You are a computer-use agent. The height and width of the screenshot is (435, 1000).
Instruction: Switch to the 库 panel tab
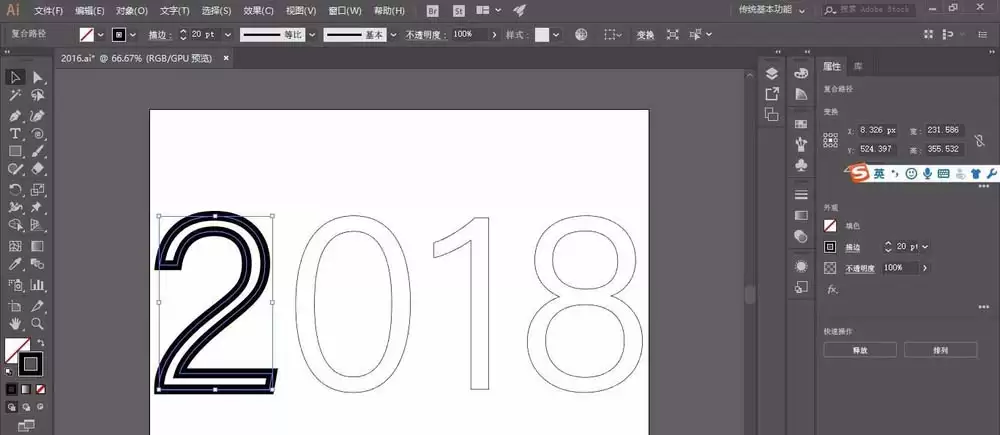click(858, 66)
